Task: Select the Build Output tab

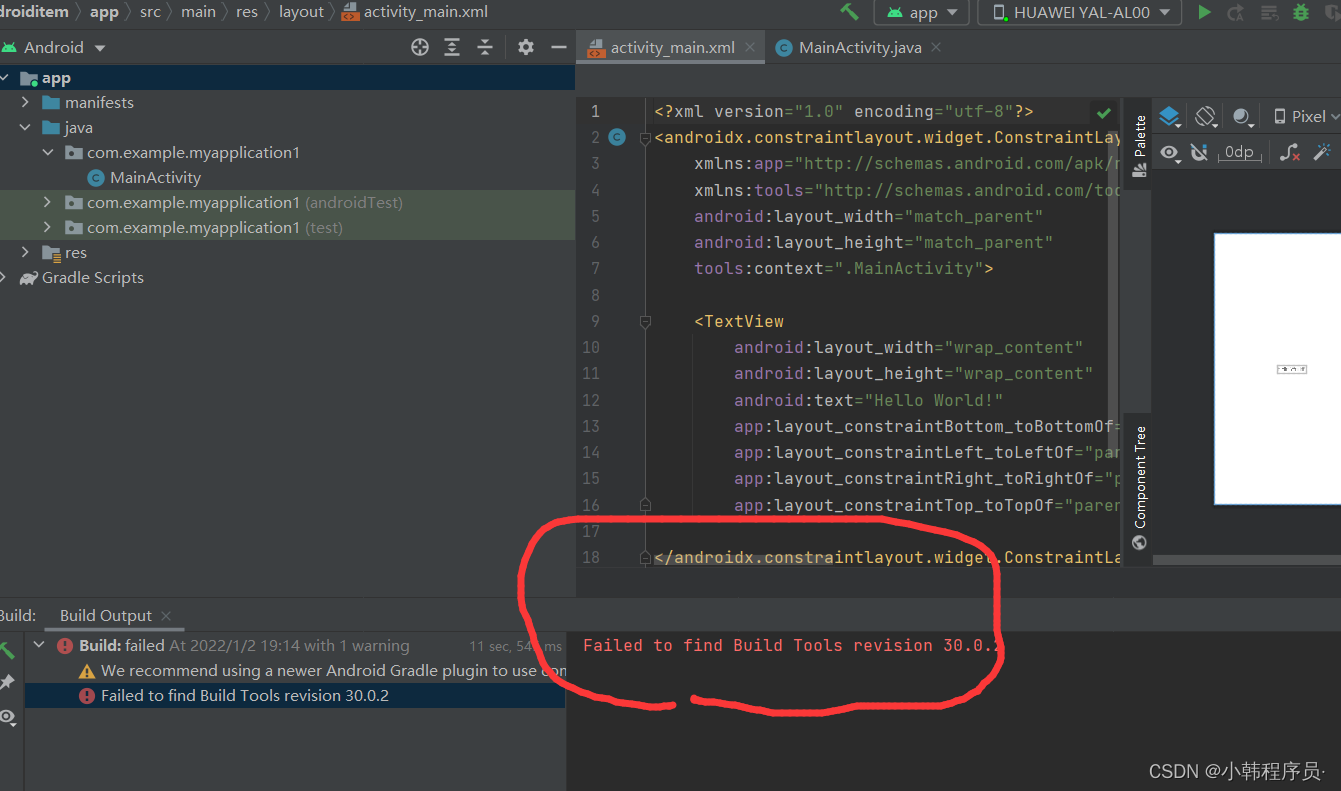Action: pos(106,616)
